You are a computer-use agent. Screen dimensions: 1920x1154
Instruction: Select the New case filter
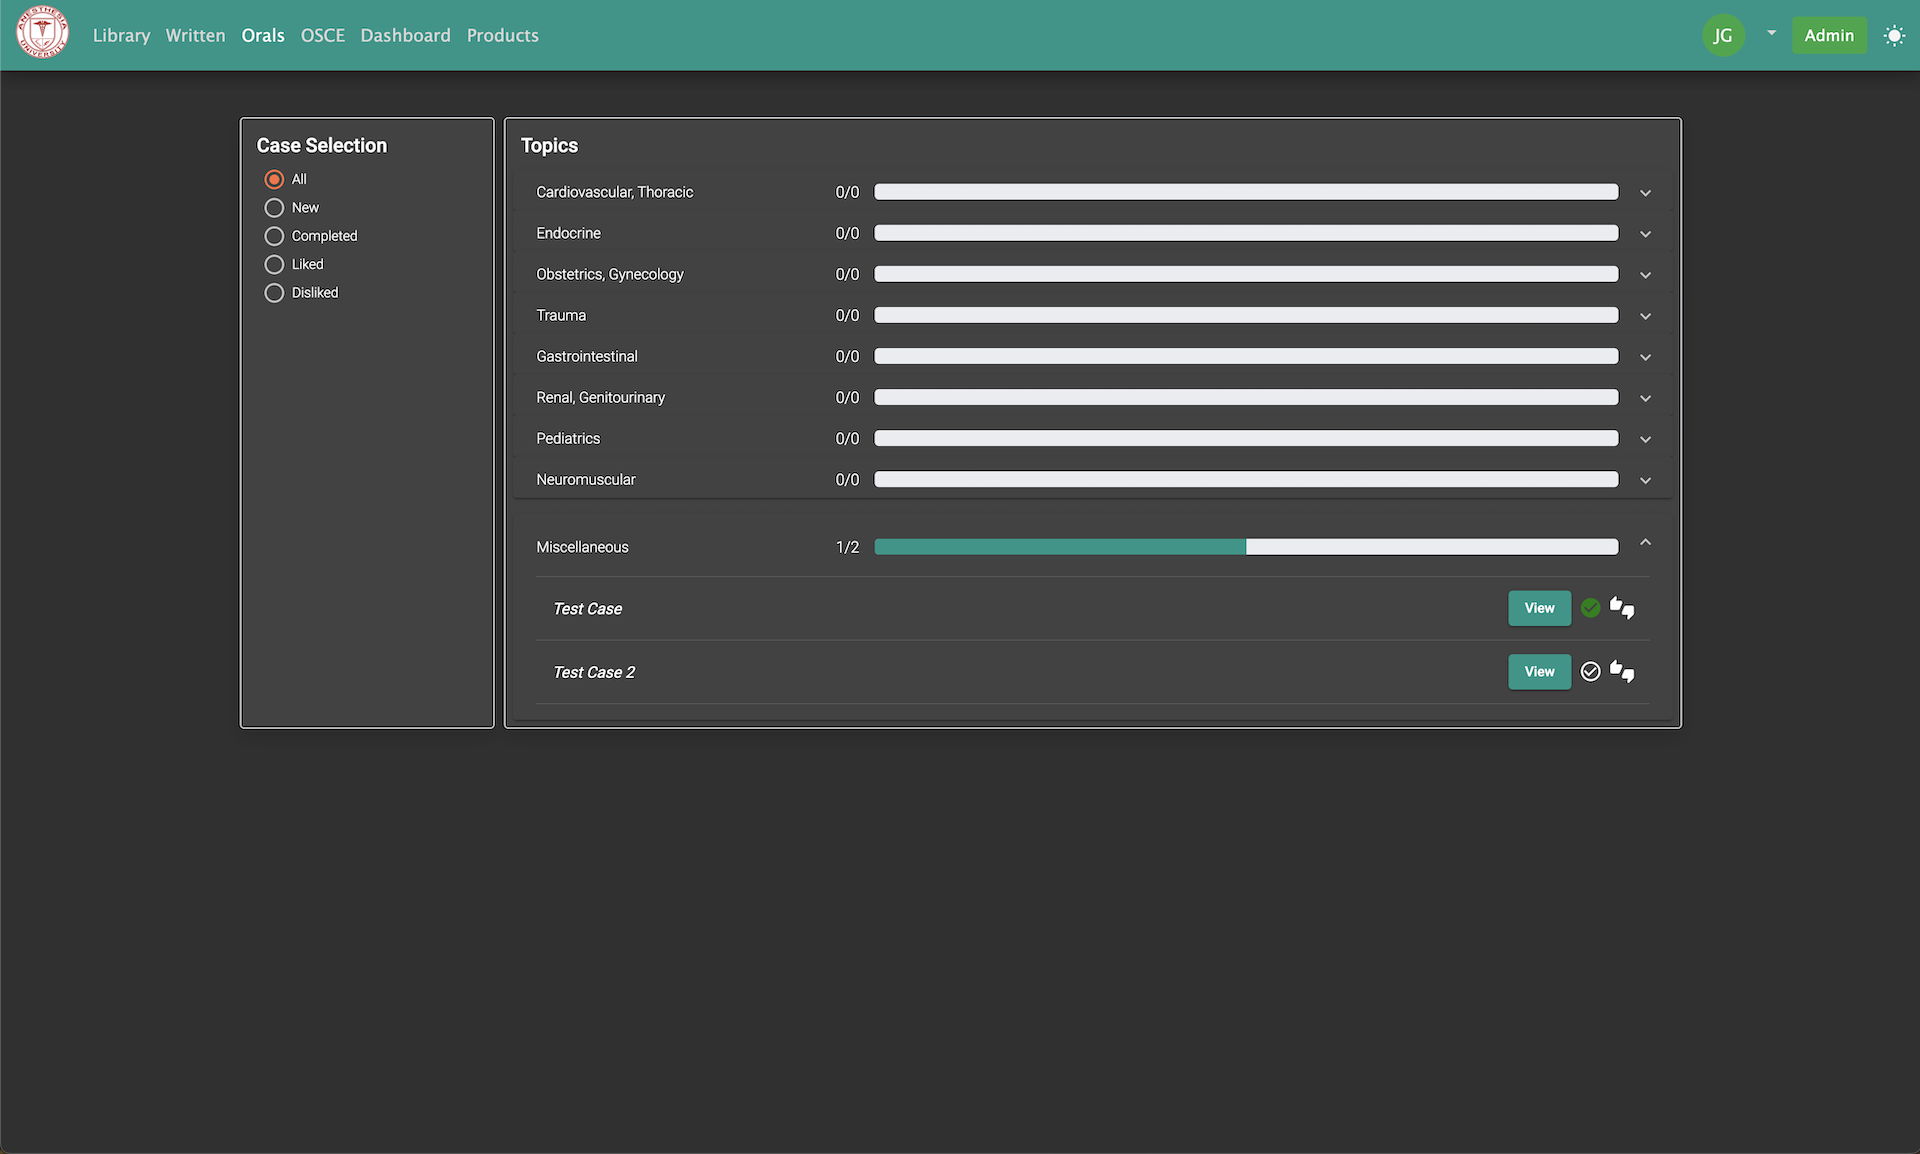point(274,208)
